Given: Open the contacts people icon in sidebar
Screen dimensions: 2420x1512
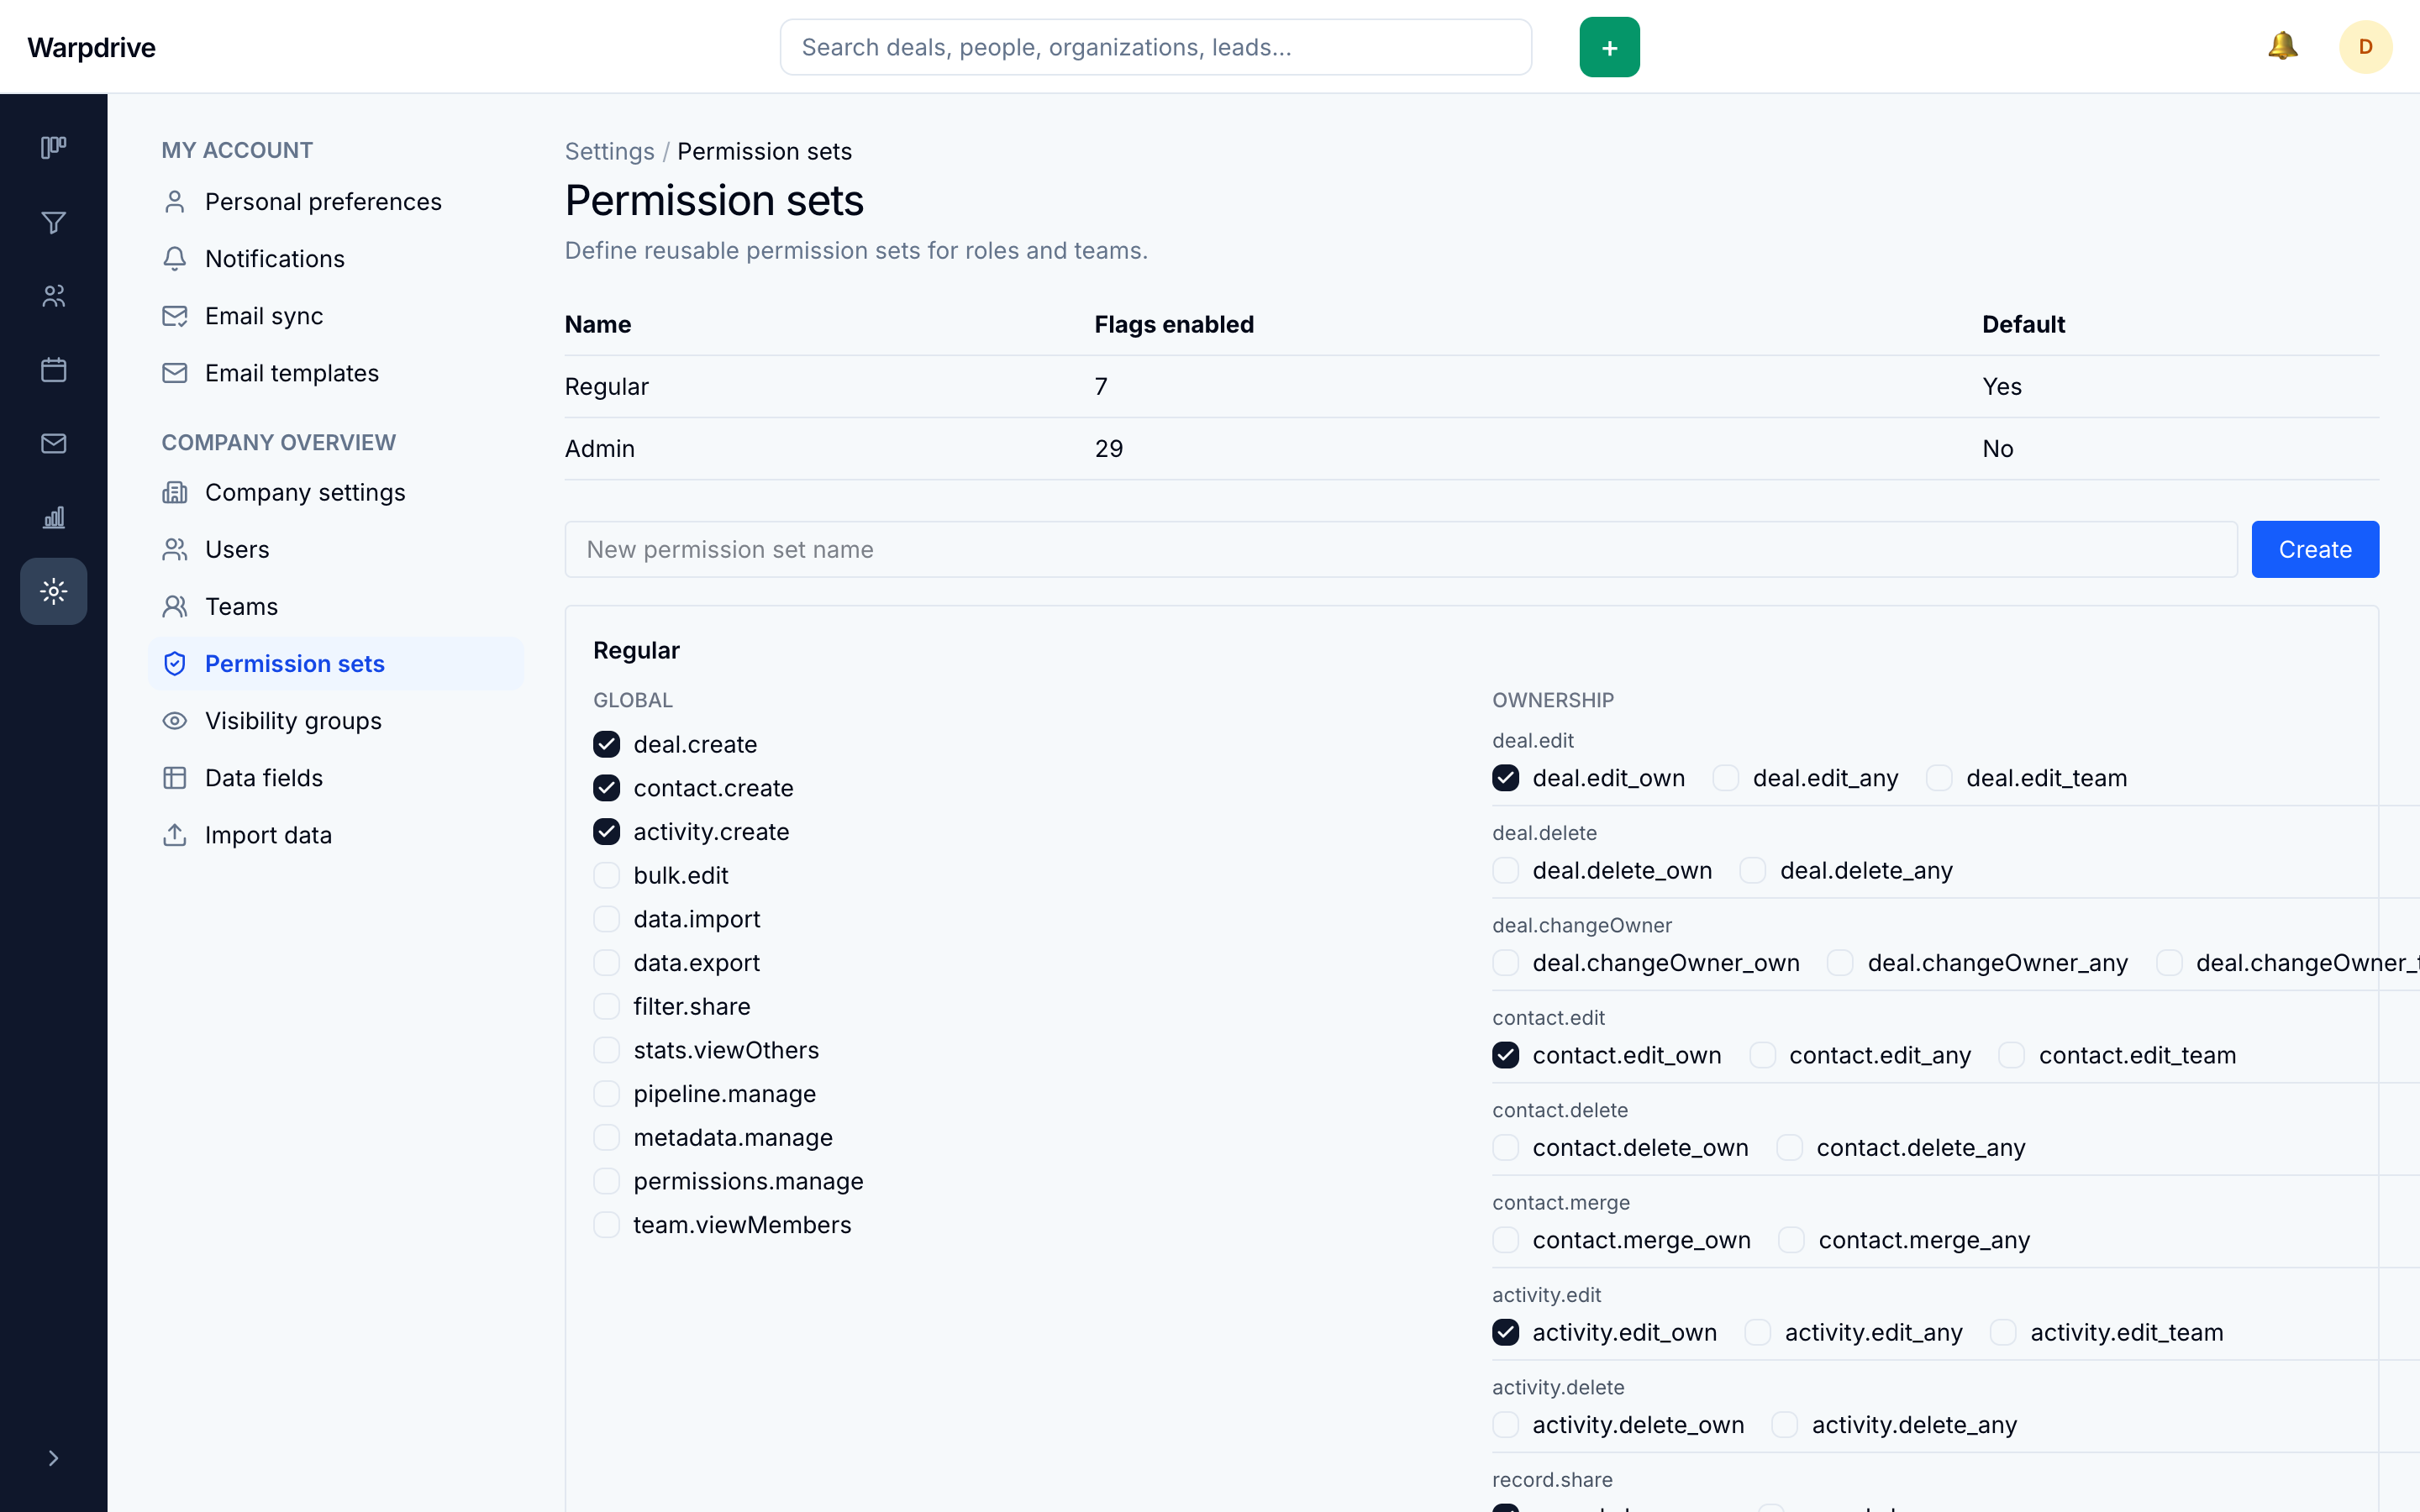Looking at the screenshot, I should pyautogui.click(x=54, y=296).
